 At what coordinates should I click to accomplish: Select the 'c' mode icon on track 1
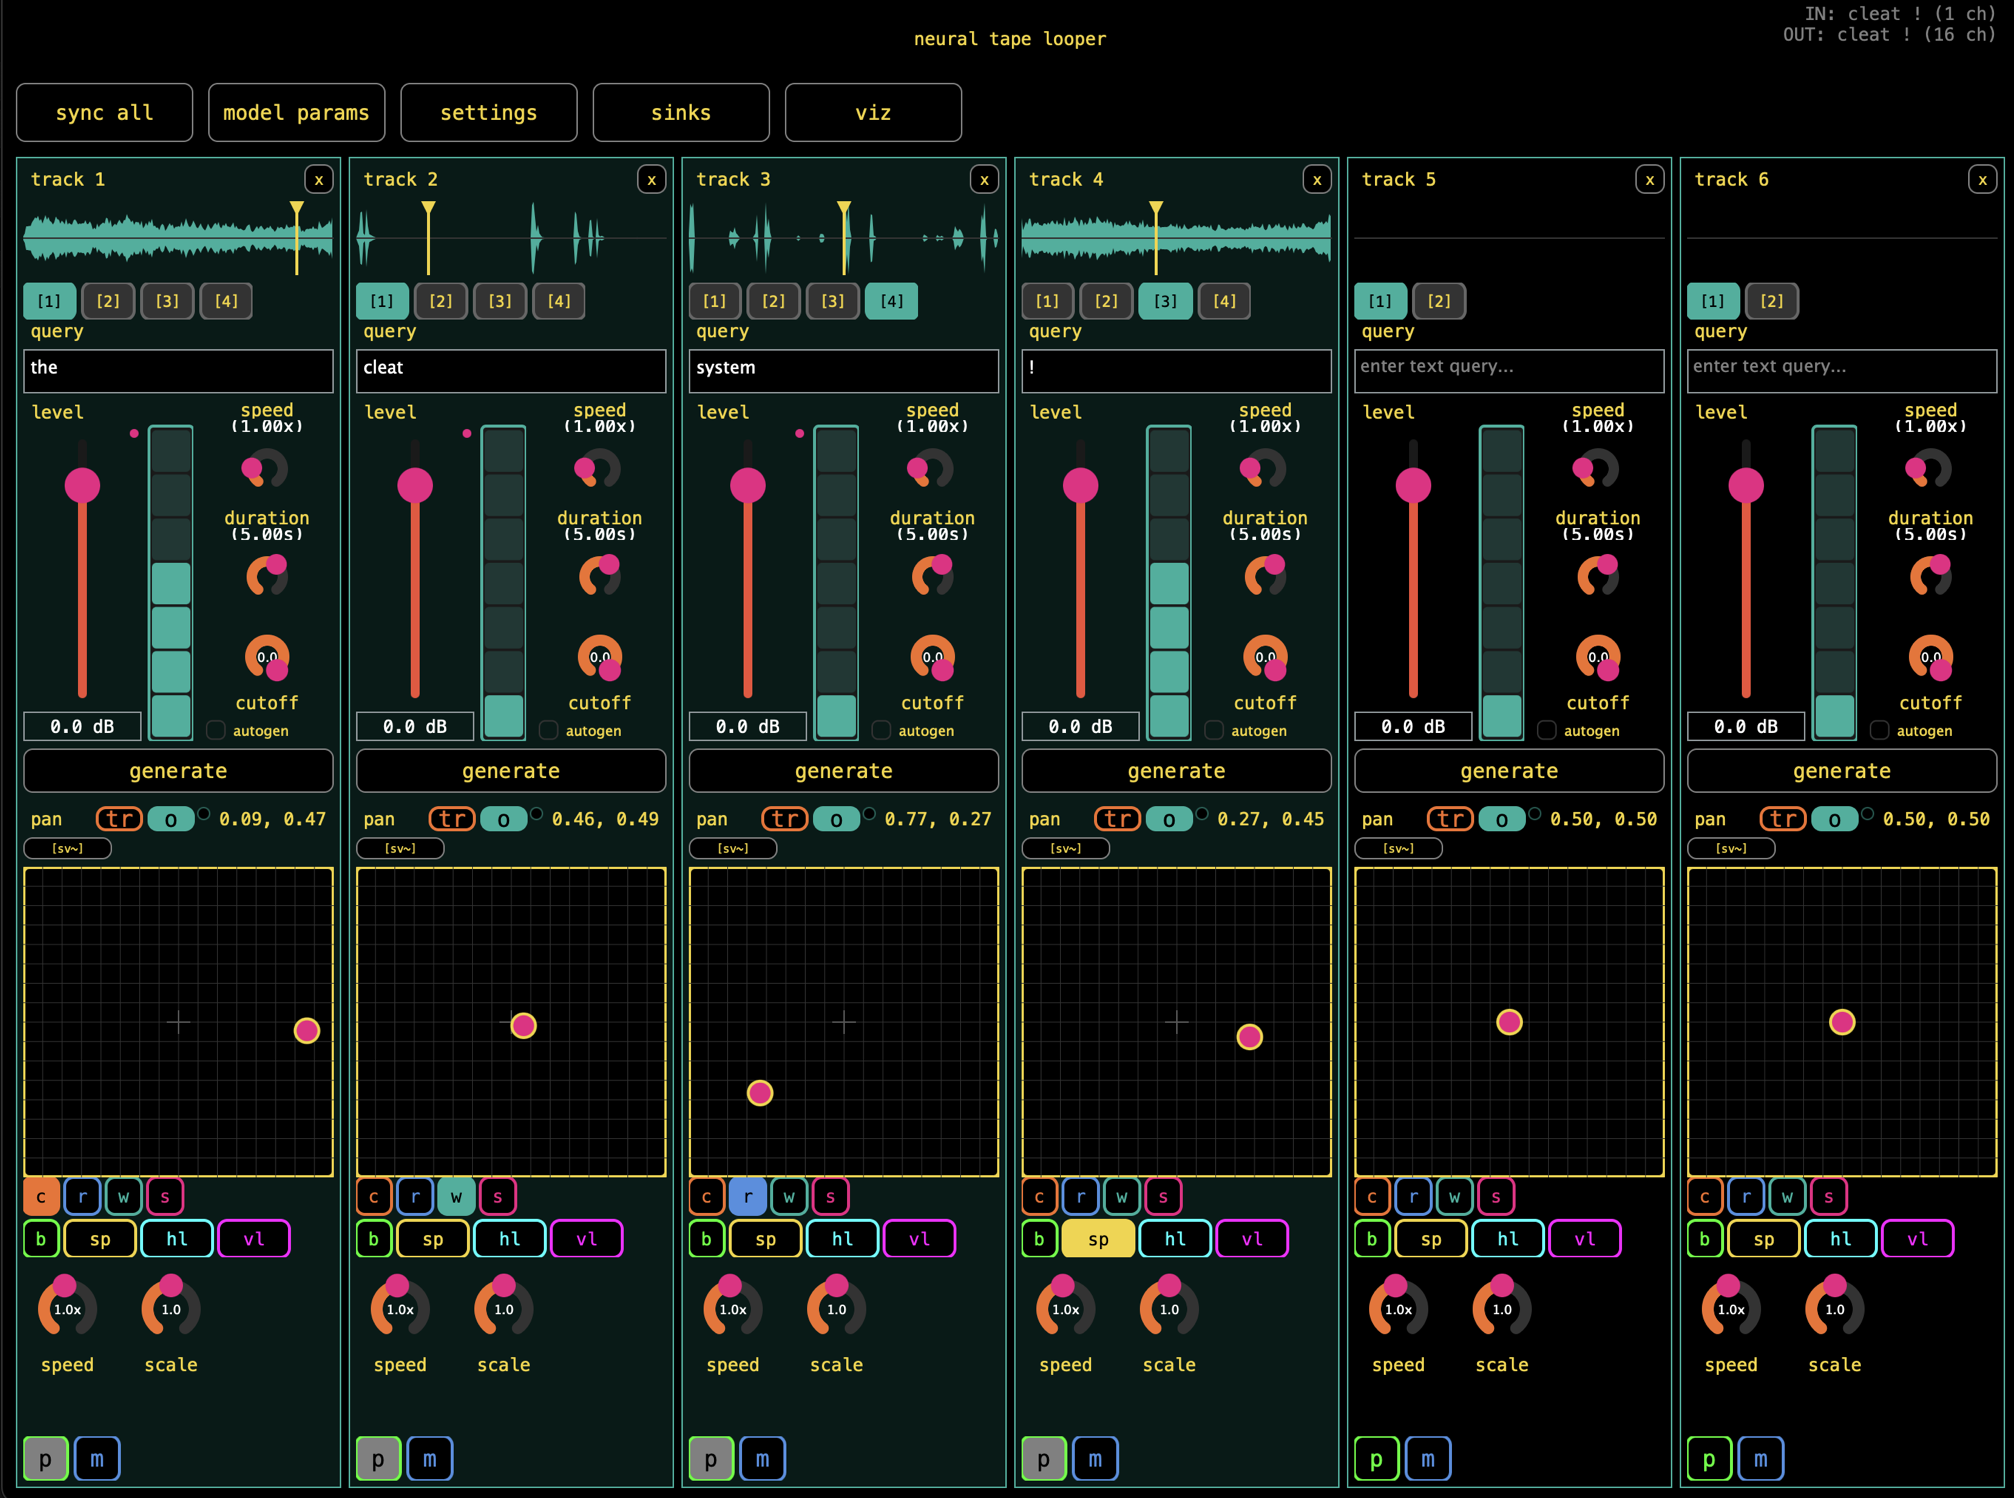tap(41, 1196)
